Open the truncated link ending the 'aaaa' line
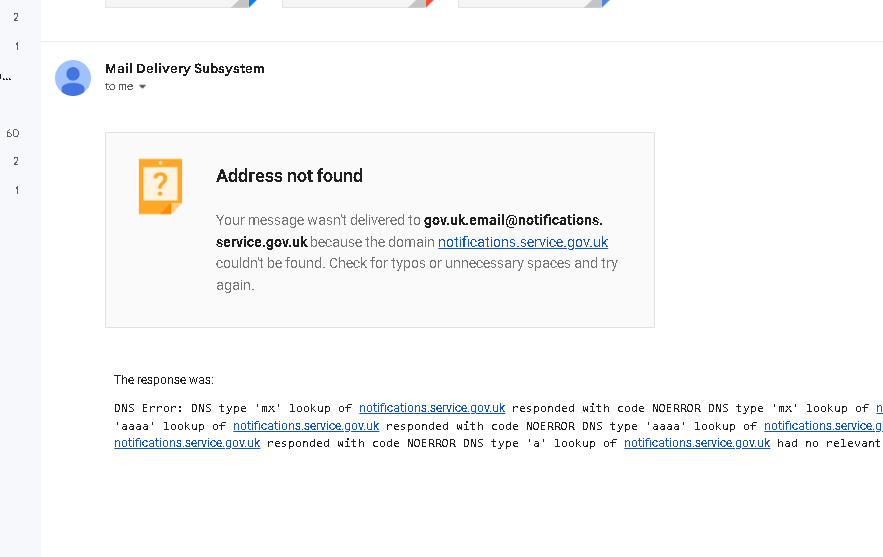 point(823,426)
